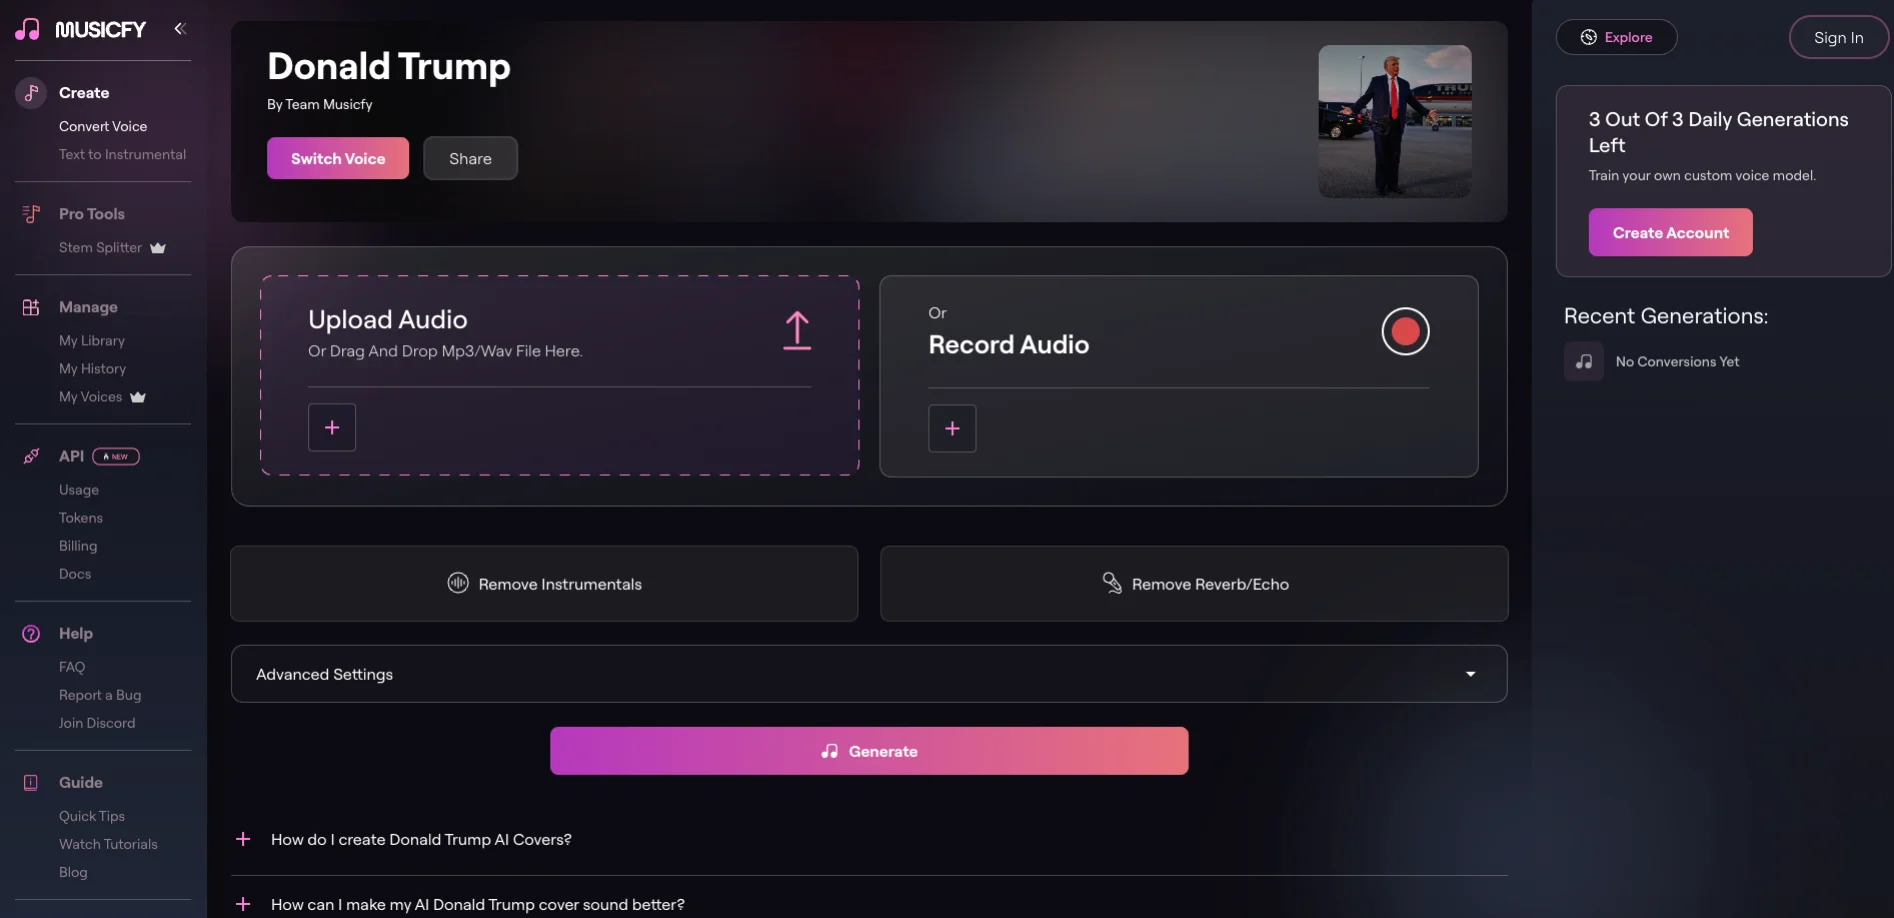Click the upload arrow icon
This screenshot has width=1894, height=918.
pyautogui.click(x=797, y=330)
